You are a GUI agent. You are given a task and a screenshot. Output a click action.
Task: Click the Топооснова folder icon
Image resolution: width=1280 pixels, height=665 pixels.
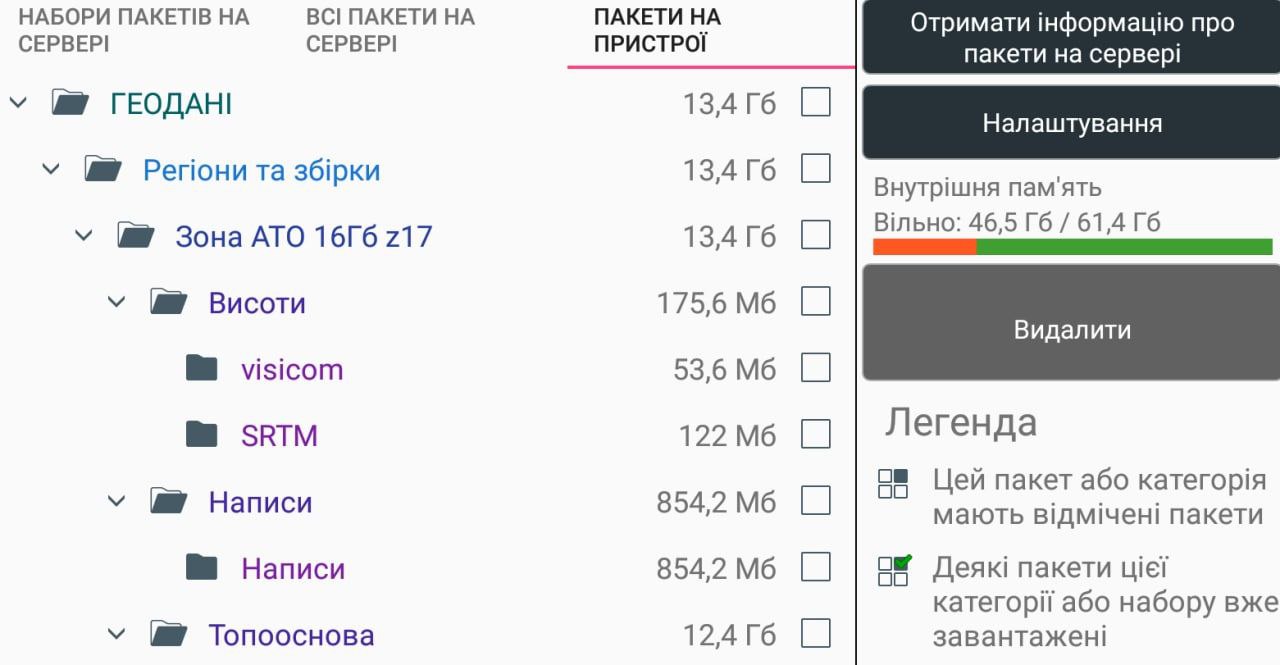[x=169, y=634]
